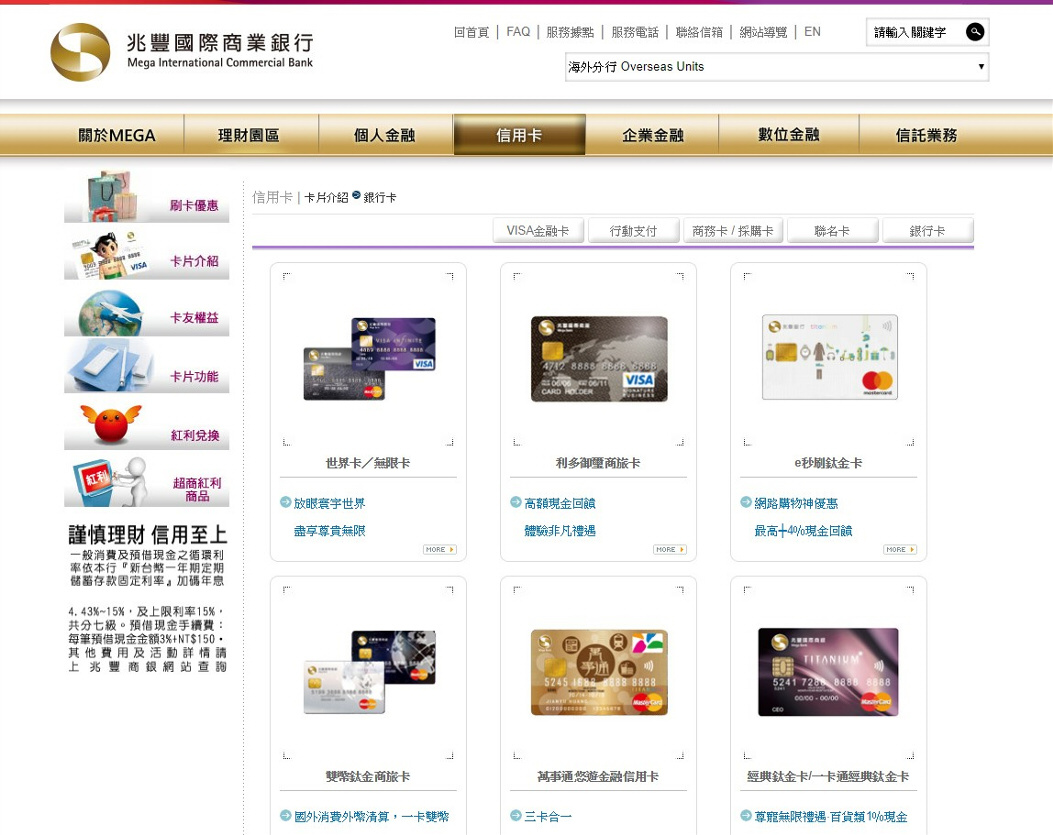Click the 世界卡／無限卡 card image
The height and width of the screenshot is (835, 1053).
[369, 359]
